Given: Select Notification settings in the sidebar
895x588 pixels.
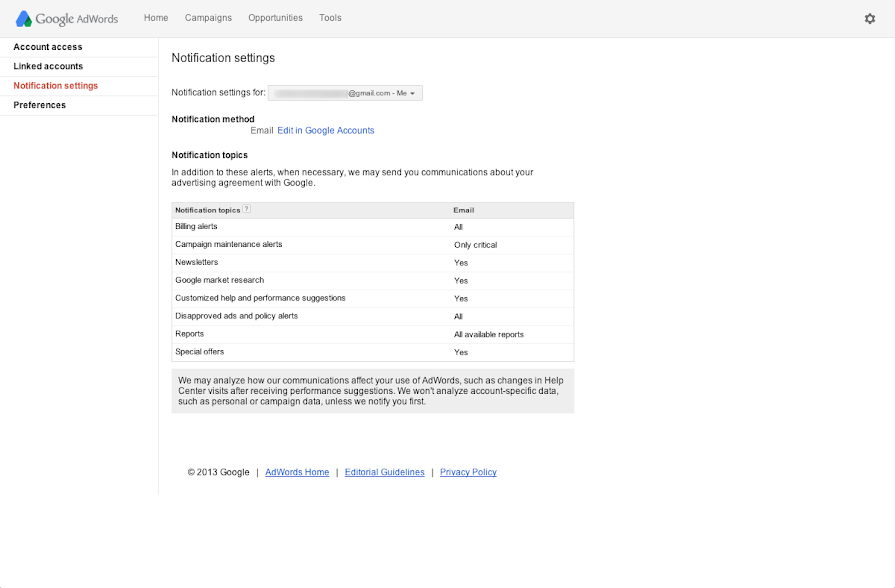Looking at the screenshot, I should (x=56, y=86).
